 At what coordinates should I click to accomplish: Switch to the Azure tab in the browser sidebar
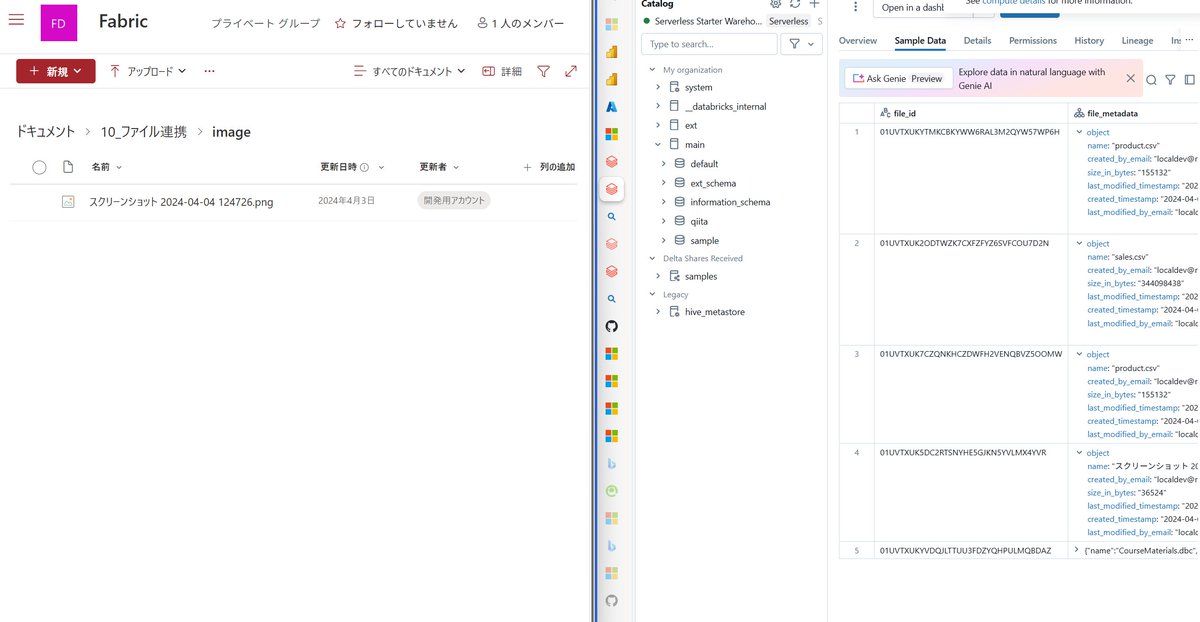[612, 106]
